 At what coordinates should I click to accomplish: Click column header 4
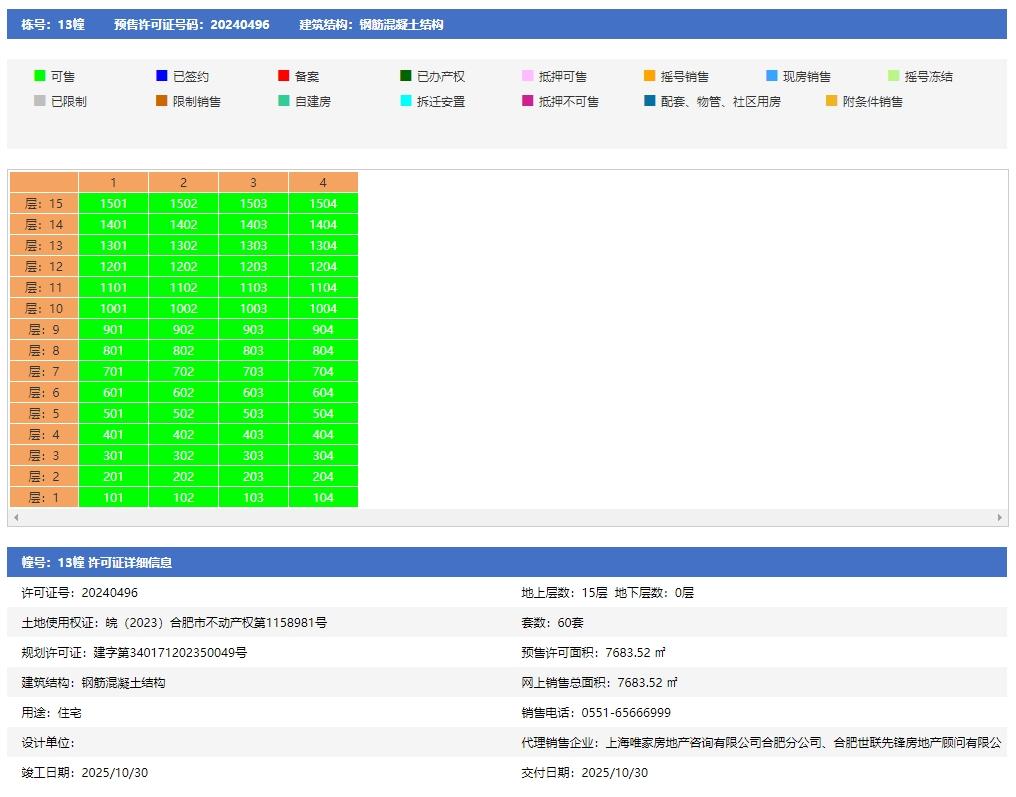coord(323,182)
